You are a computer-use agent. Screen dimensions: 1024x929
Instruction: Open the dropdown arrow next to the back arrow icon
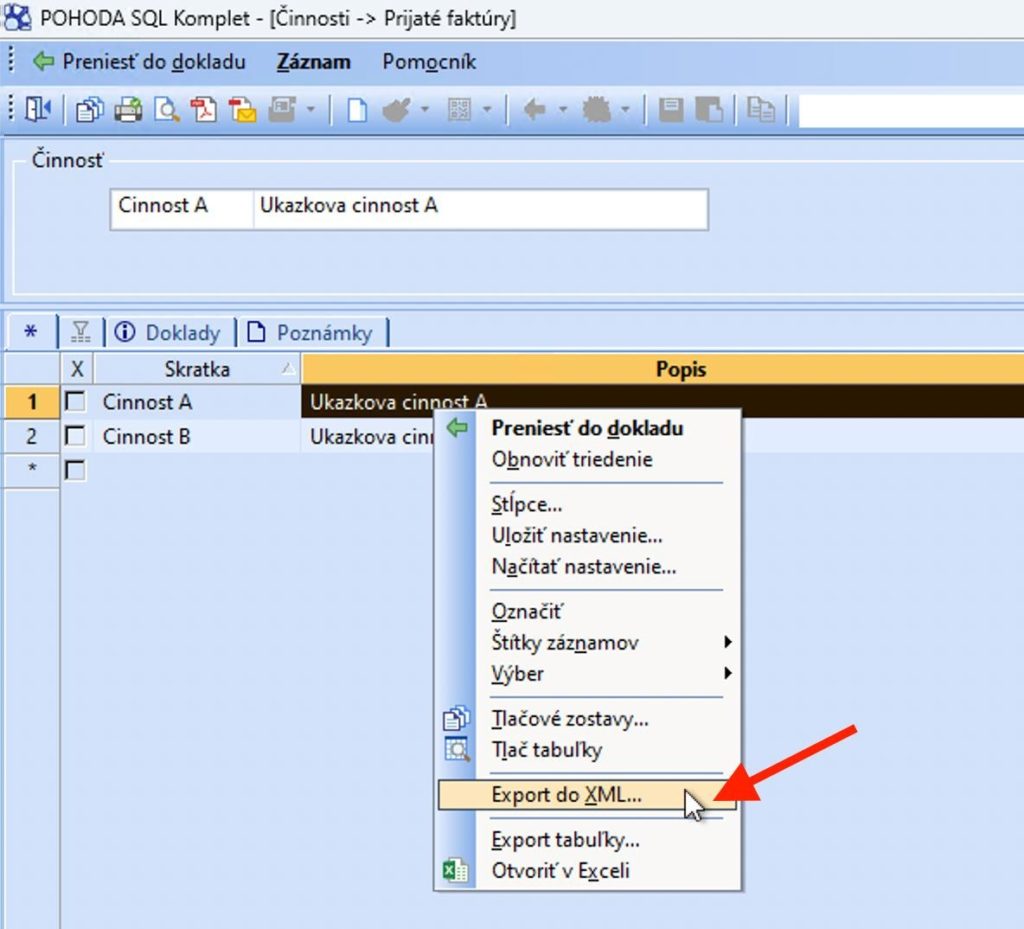click(563, 110)
